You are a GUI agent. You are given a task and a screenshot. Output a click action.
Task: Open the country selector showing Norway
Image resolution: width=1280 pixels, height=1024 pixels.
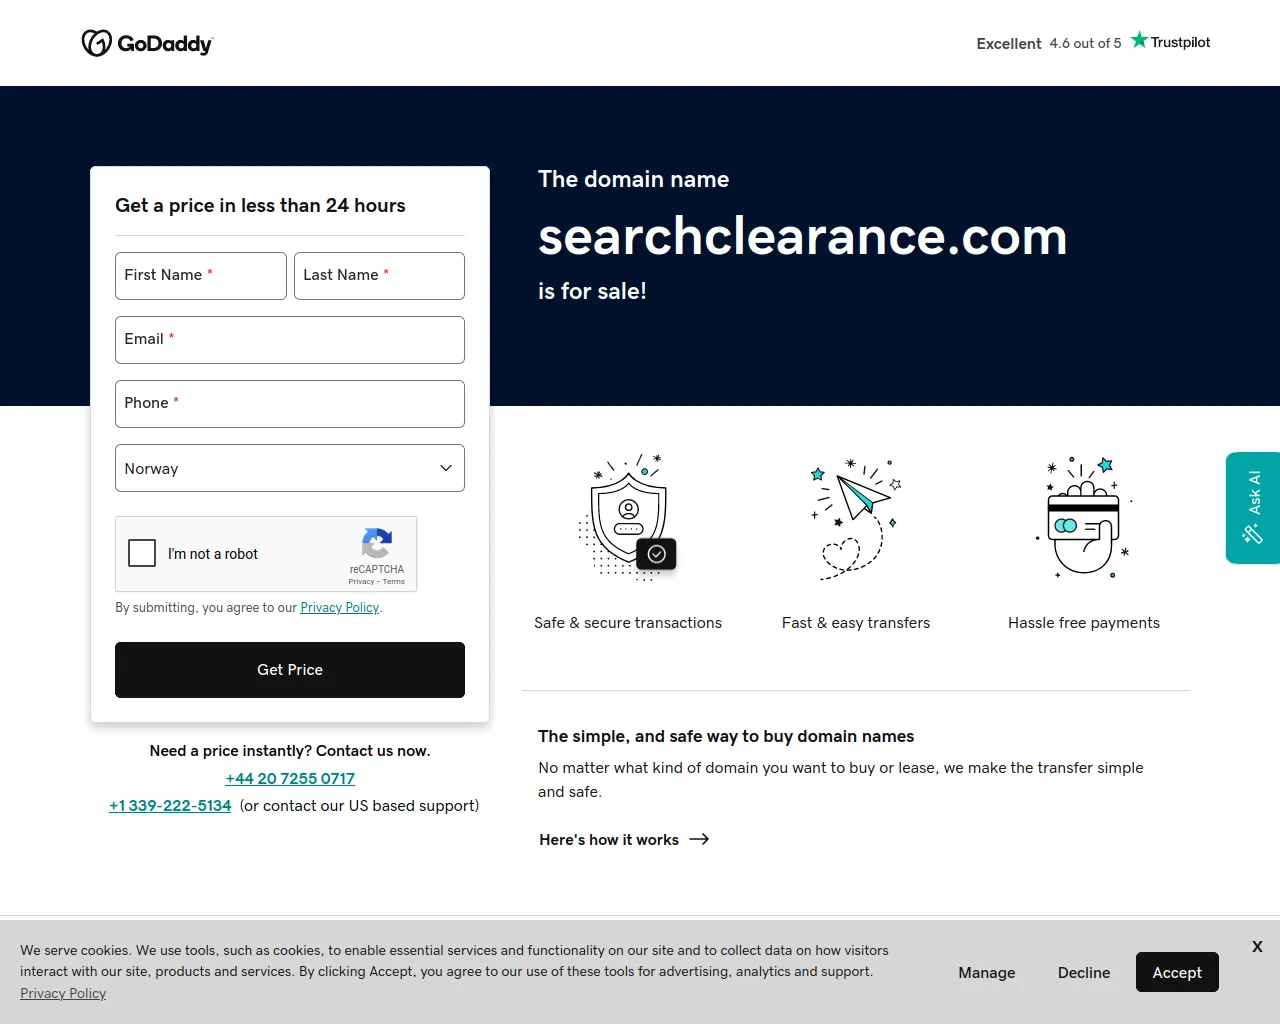289,468
